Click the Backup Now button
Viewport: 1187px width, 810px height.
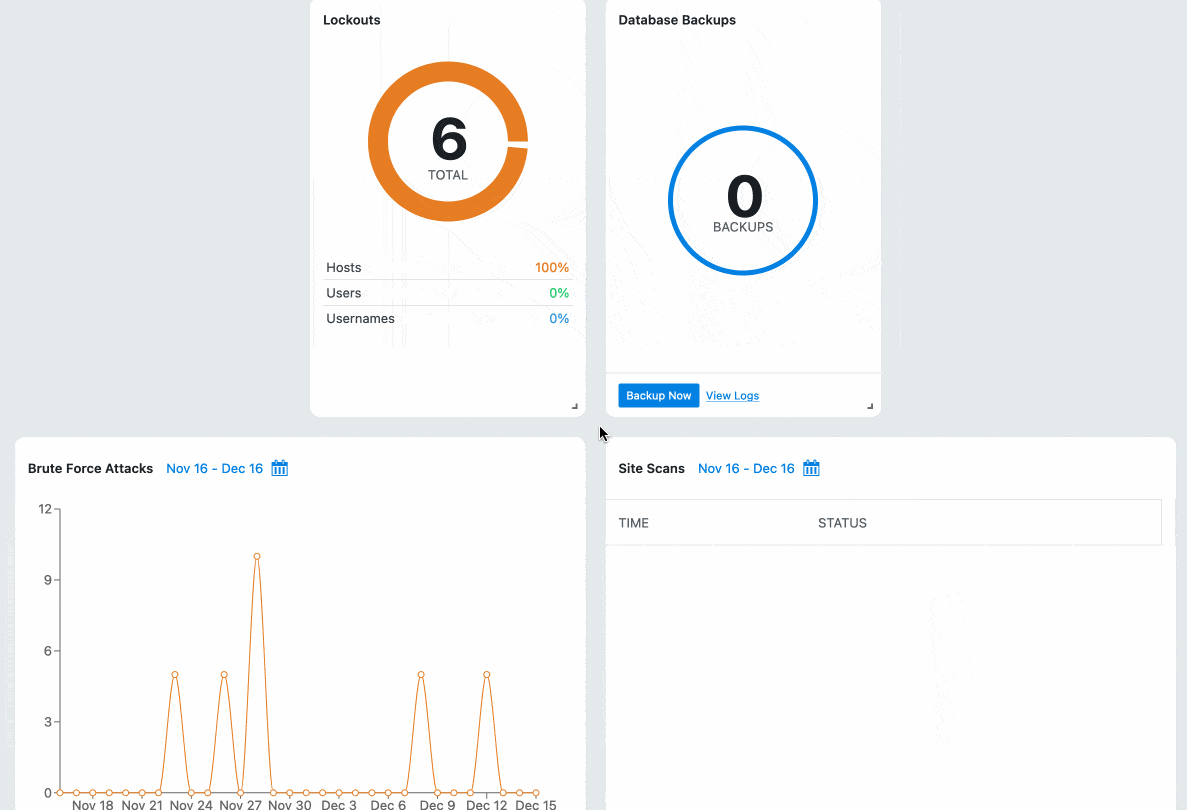pos(659,395)
